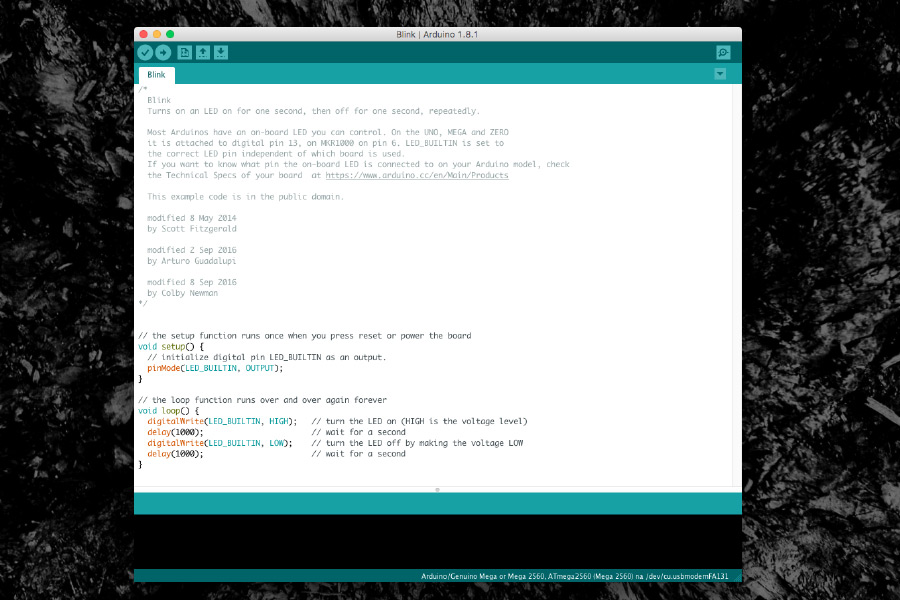Open the arduino.cc Products link in comments

[x=416, y=175]
